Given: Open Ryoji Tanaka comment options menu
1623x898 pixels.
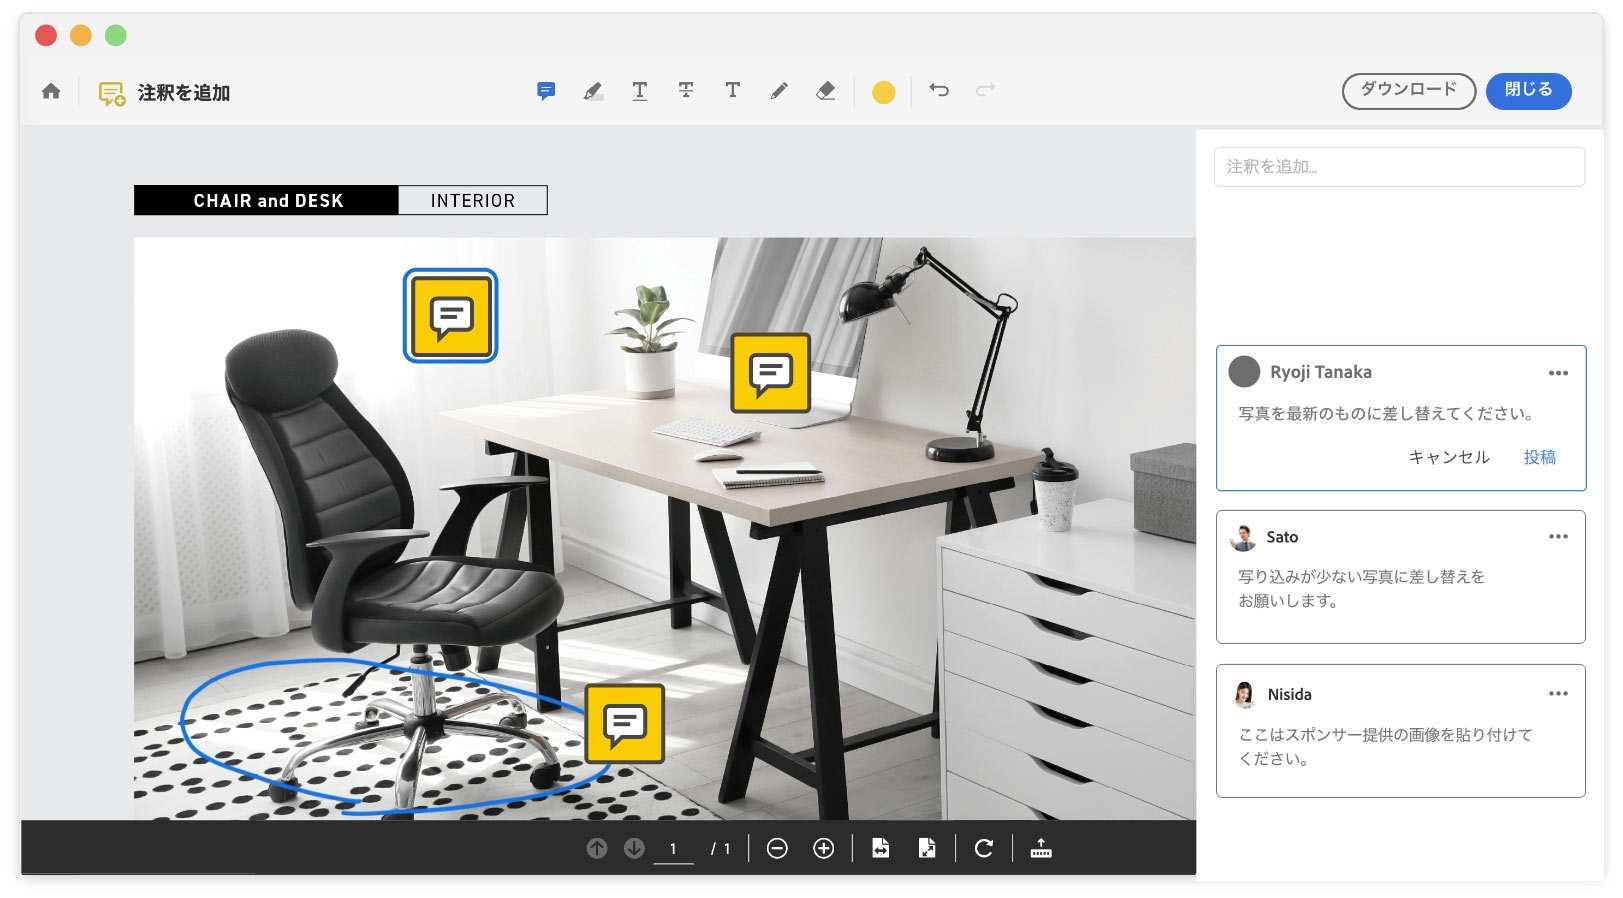Looking at the screenshot, I should click(1558, 373).
